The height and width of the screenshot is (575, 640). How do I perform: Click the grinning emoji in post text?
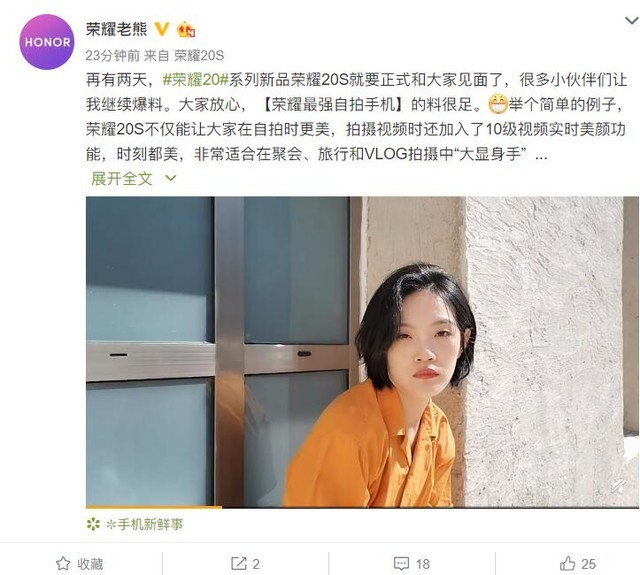click(498, 104)
